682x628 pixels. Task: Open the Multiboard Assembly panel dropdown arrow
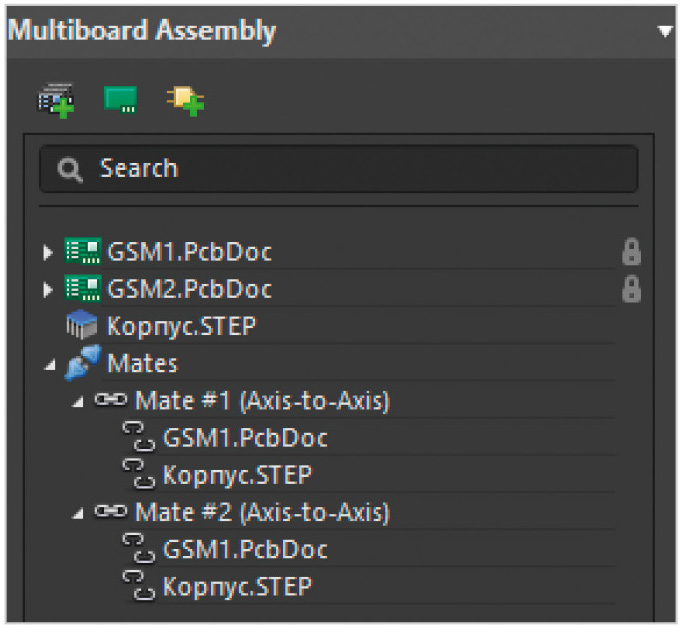(665, 32)
